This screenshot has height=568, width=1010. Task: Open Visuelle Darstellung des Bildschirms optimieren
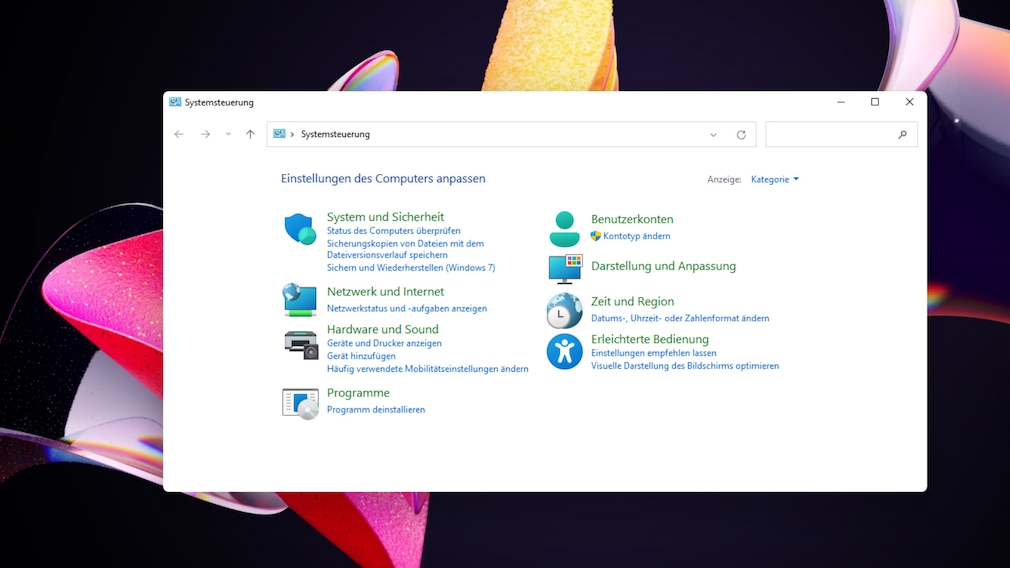coord(685,366)
